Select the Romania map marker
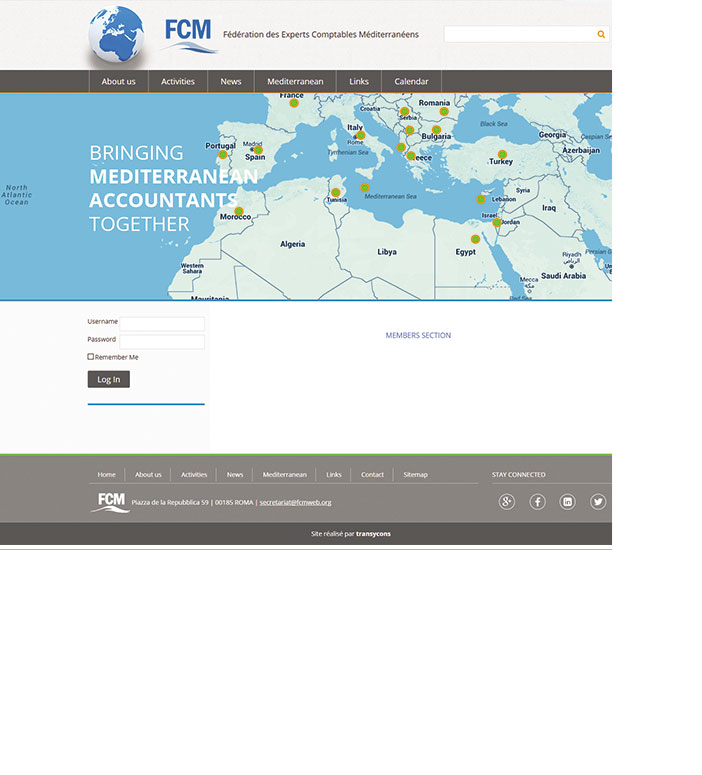The height and width of the screenshot is (775, 702). [x=444, y=112]
